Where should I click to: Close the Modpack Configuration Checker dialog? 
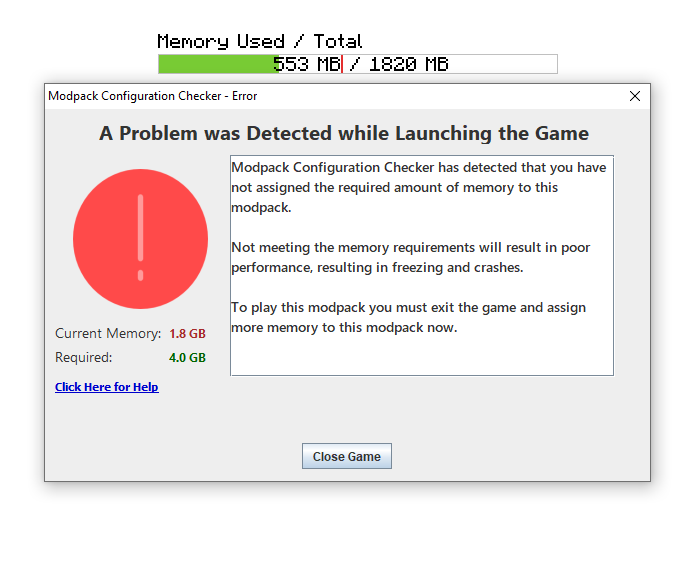[x=634, y=96]
